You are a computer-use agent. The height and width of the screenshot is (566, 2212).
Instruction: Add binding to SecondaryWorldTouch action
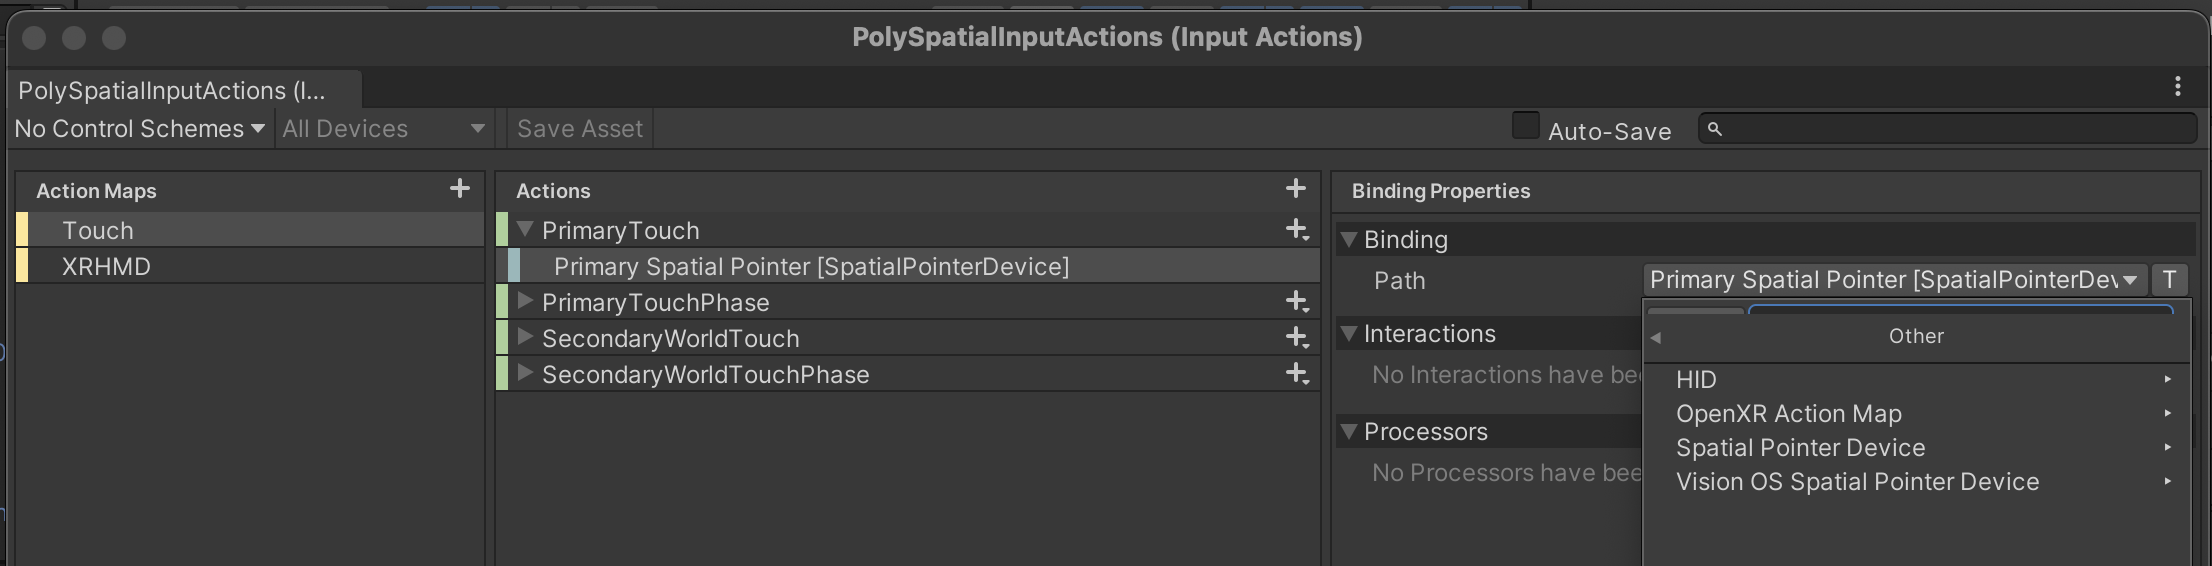pos(1297,338)
